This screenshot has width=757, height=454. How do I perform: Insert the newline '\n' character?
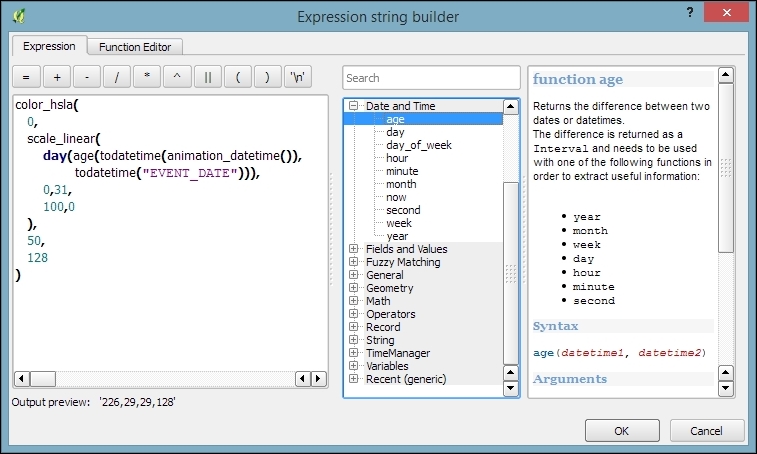298,77
